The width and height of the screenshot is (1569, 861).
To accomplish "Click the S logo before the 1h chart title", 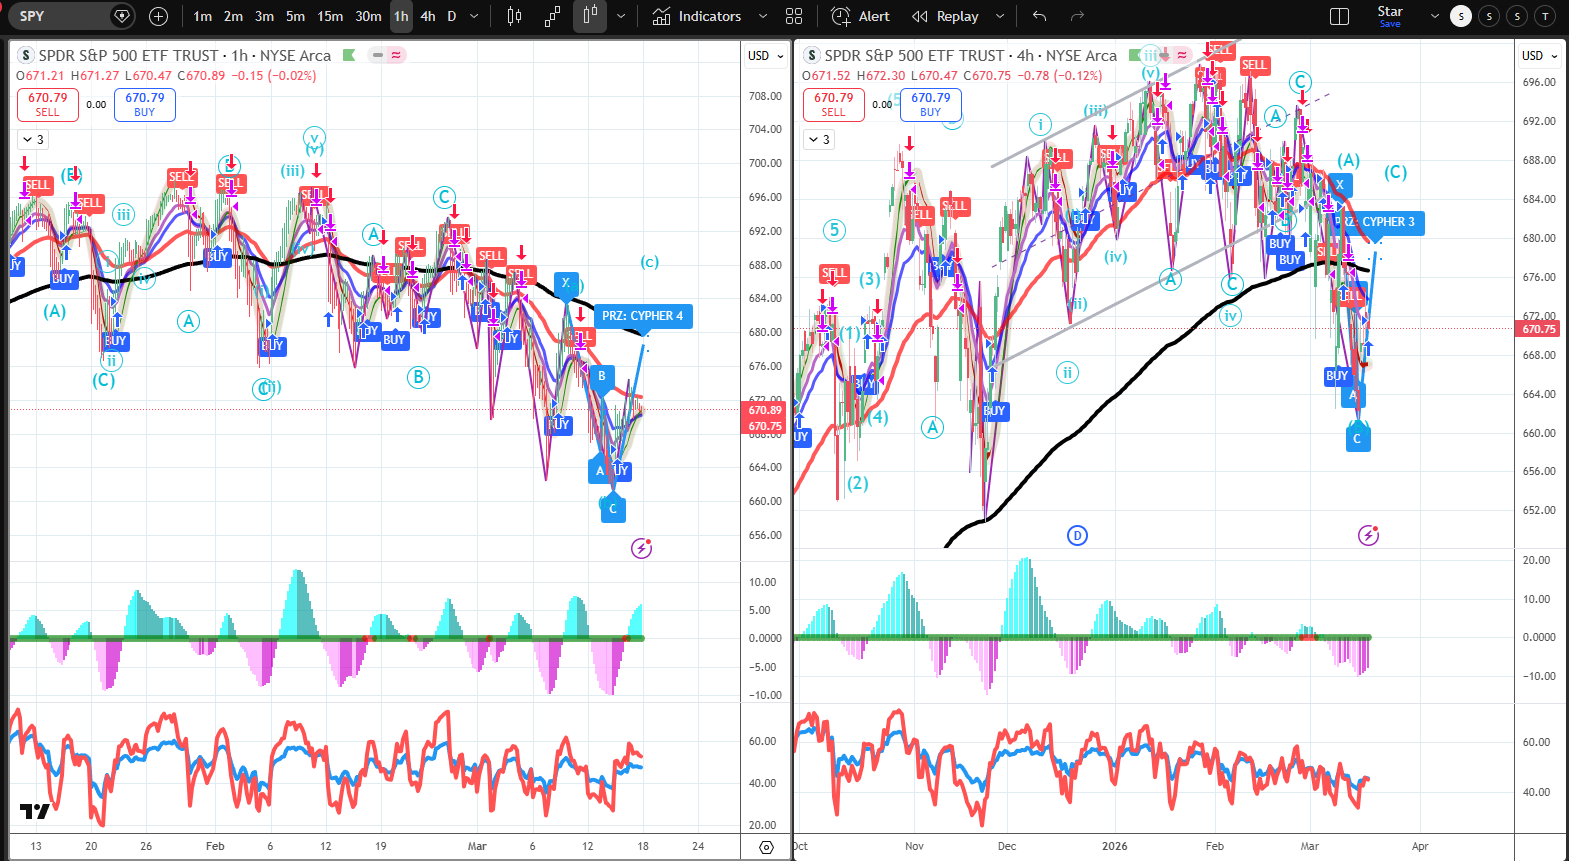I will click(26, 55).
